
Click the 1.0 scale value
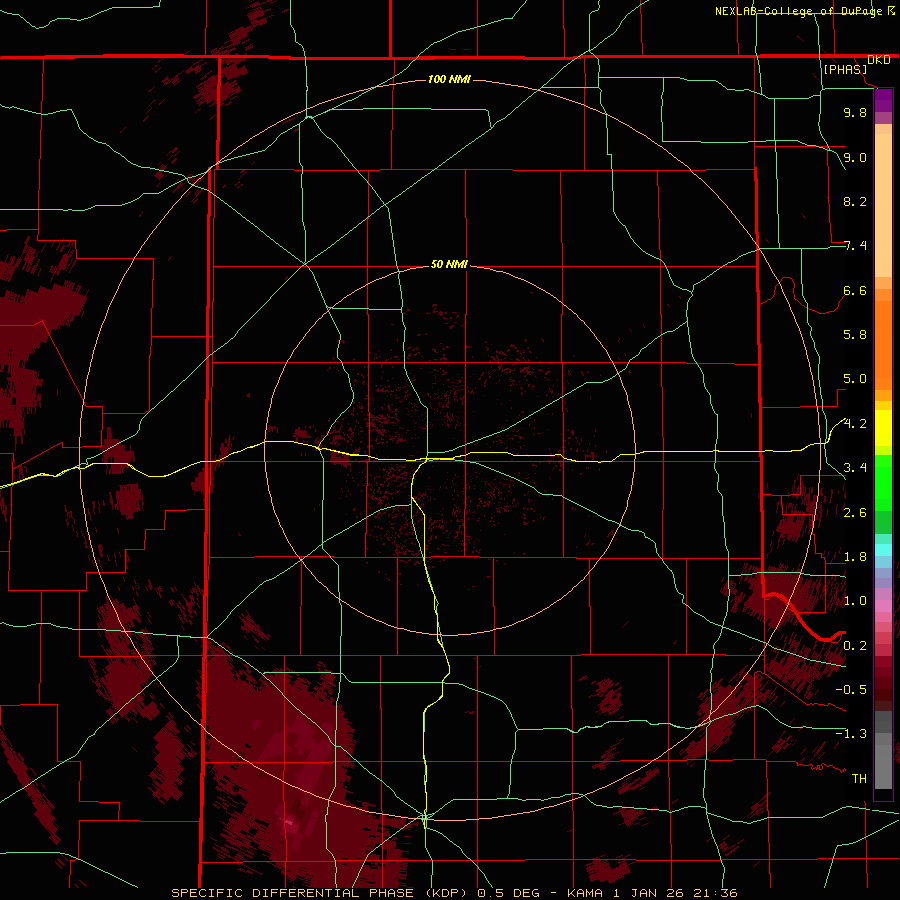pos(855,601)
